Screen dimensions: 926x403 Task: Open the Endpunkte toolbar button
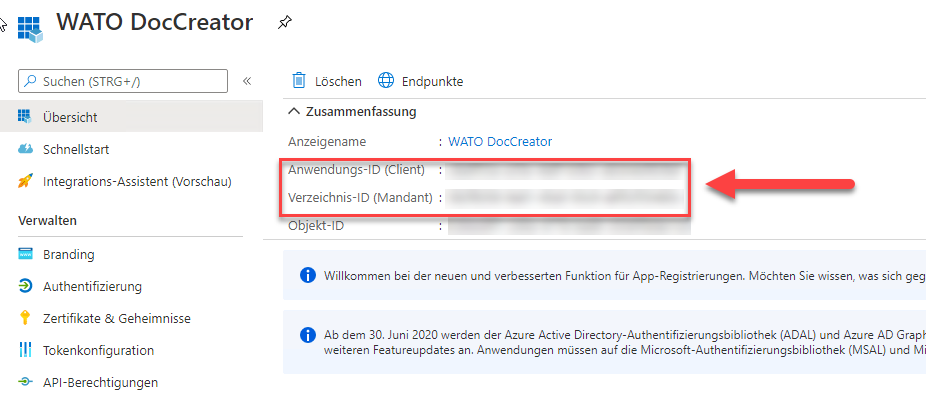[421, 80]
